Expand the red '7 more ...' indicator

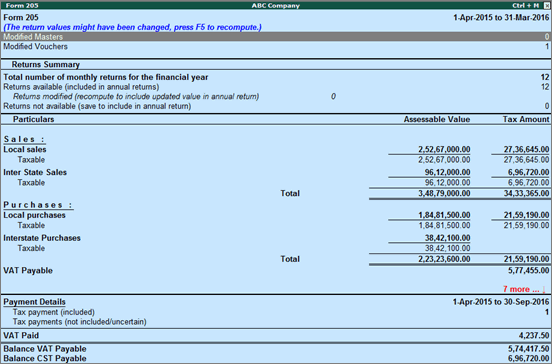[523, 289]
